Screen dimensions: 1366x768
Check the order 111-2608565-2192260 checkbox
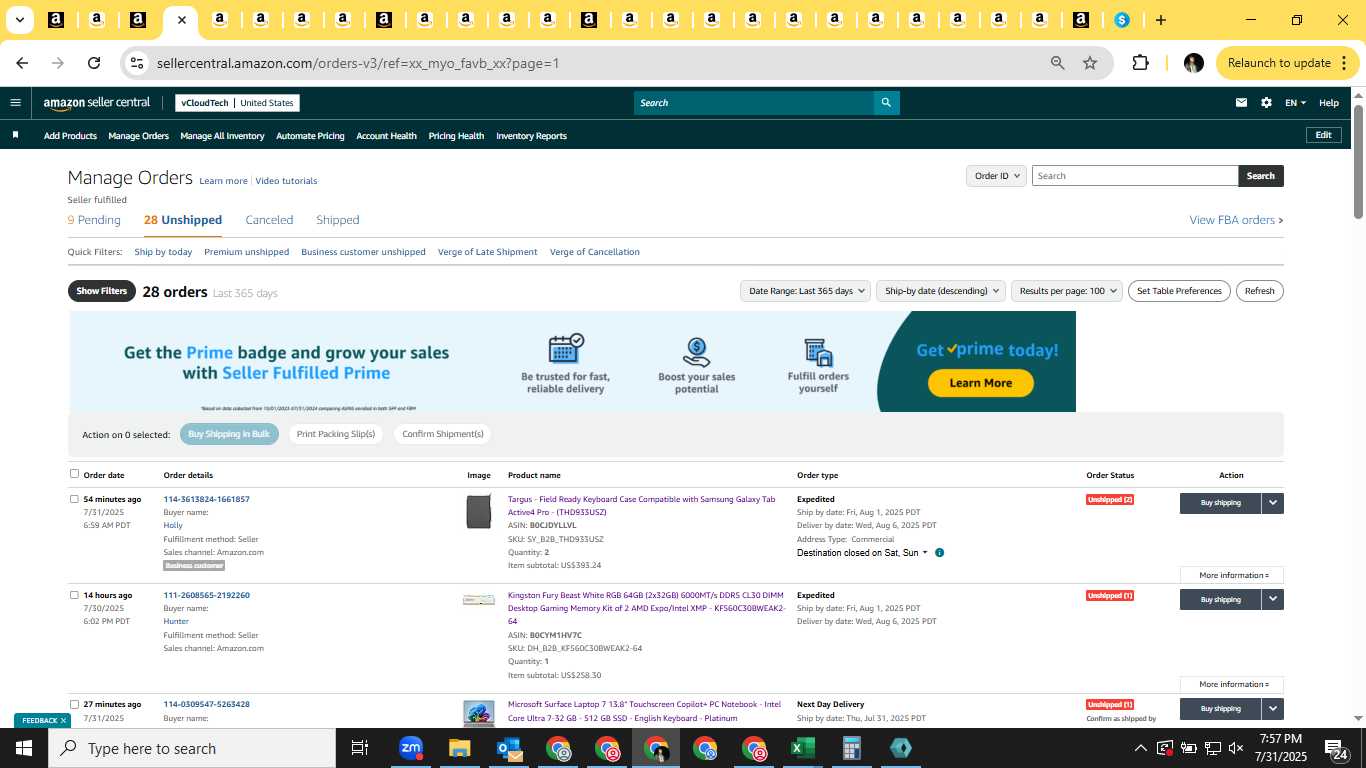tap(74, 594)
